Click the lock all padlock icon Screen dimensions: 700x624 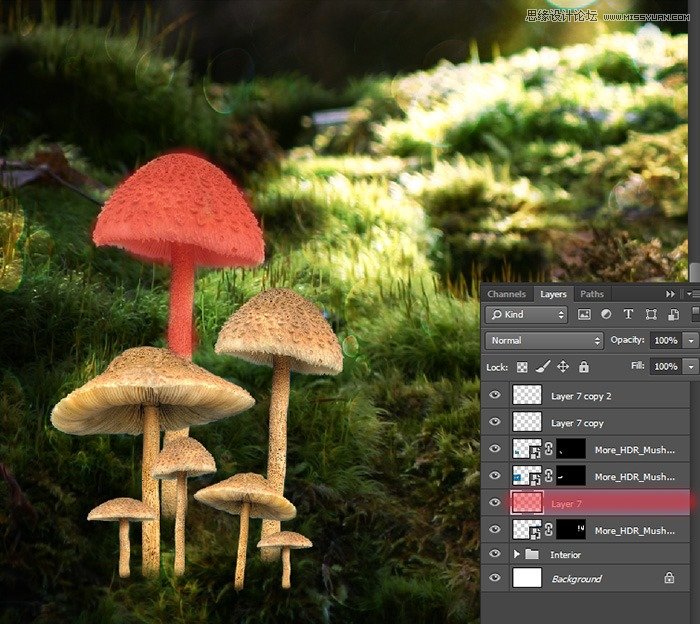(x=583, y=367)
